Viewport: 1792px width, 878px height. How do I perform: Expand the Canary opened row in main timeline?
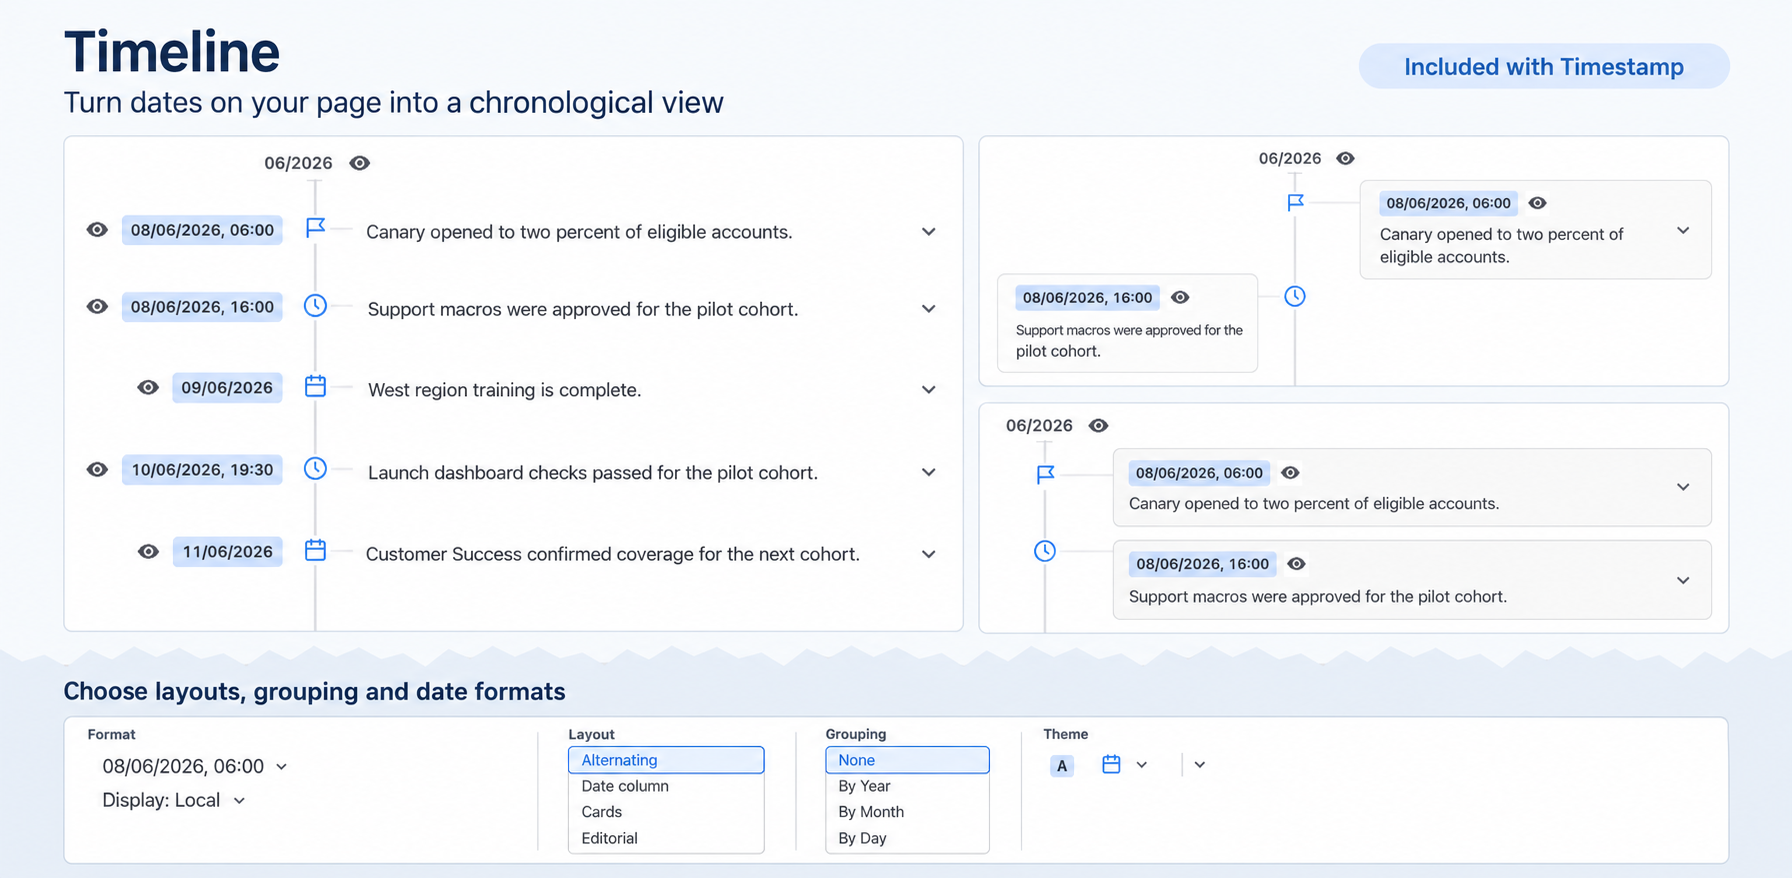(x=929, y=232)
